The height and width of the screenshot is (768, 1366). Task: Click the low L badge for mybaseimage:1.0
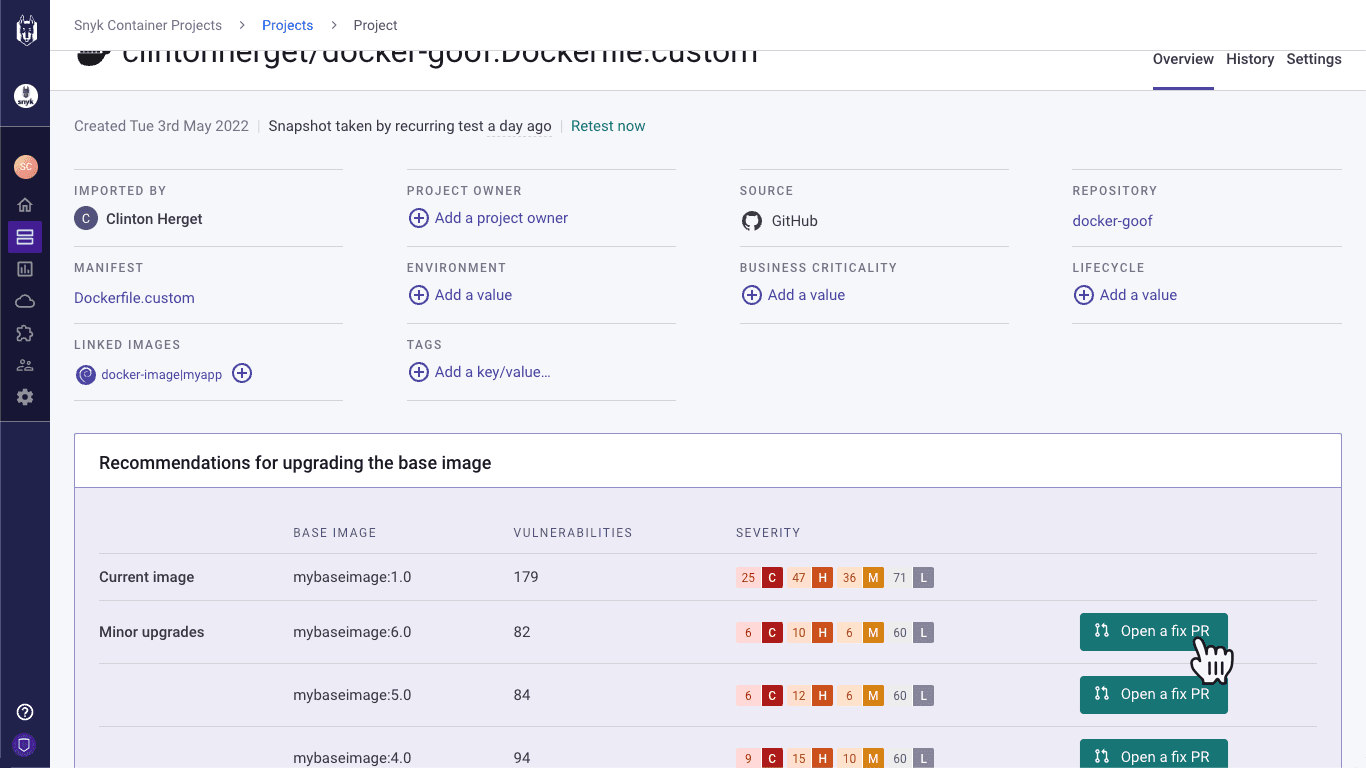tap(924, 578)
